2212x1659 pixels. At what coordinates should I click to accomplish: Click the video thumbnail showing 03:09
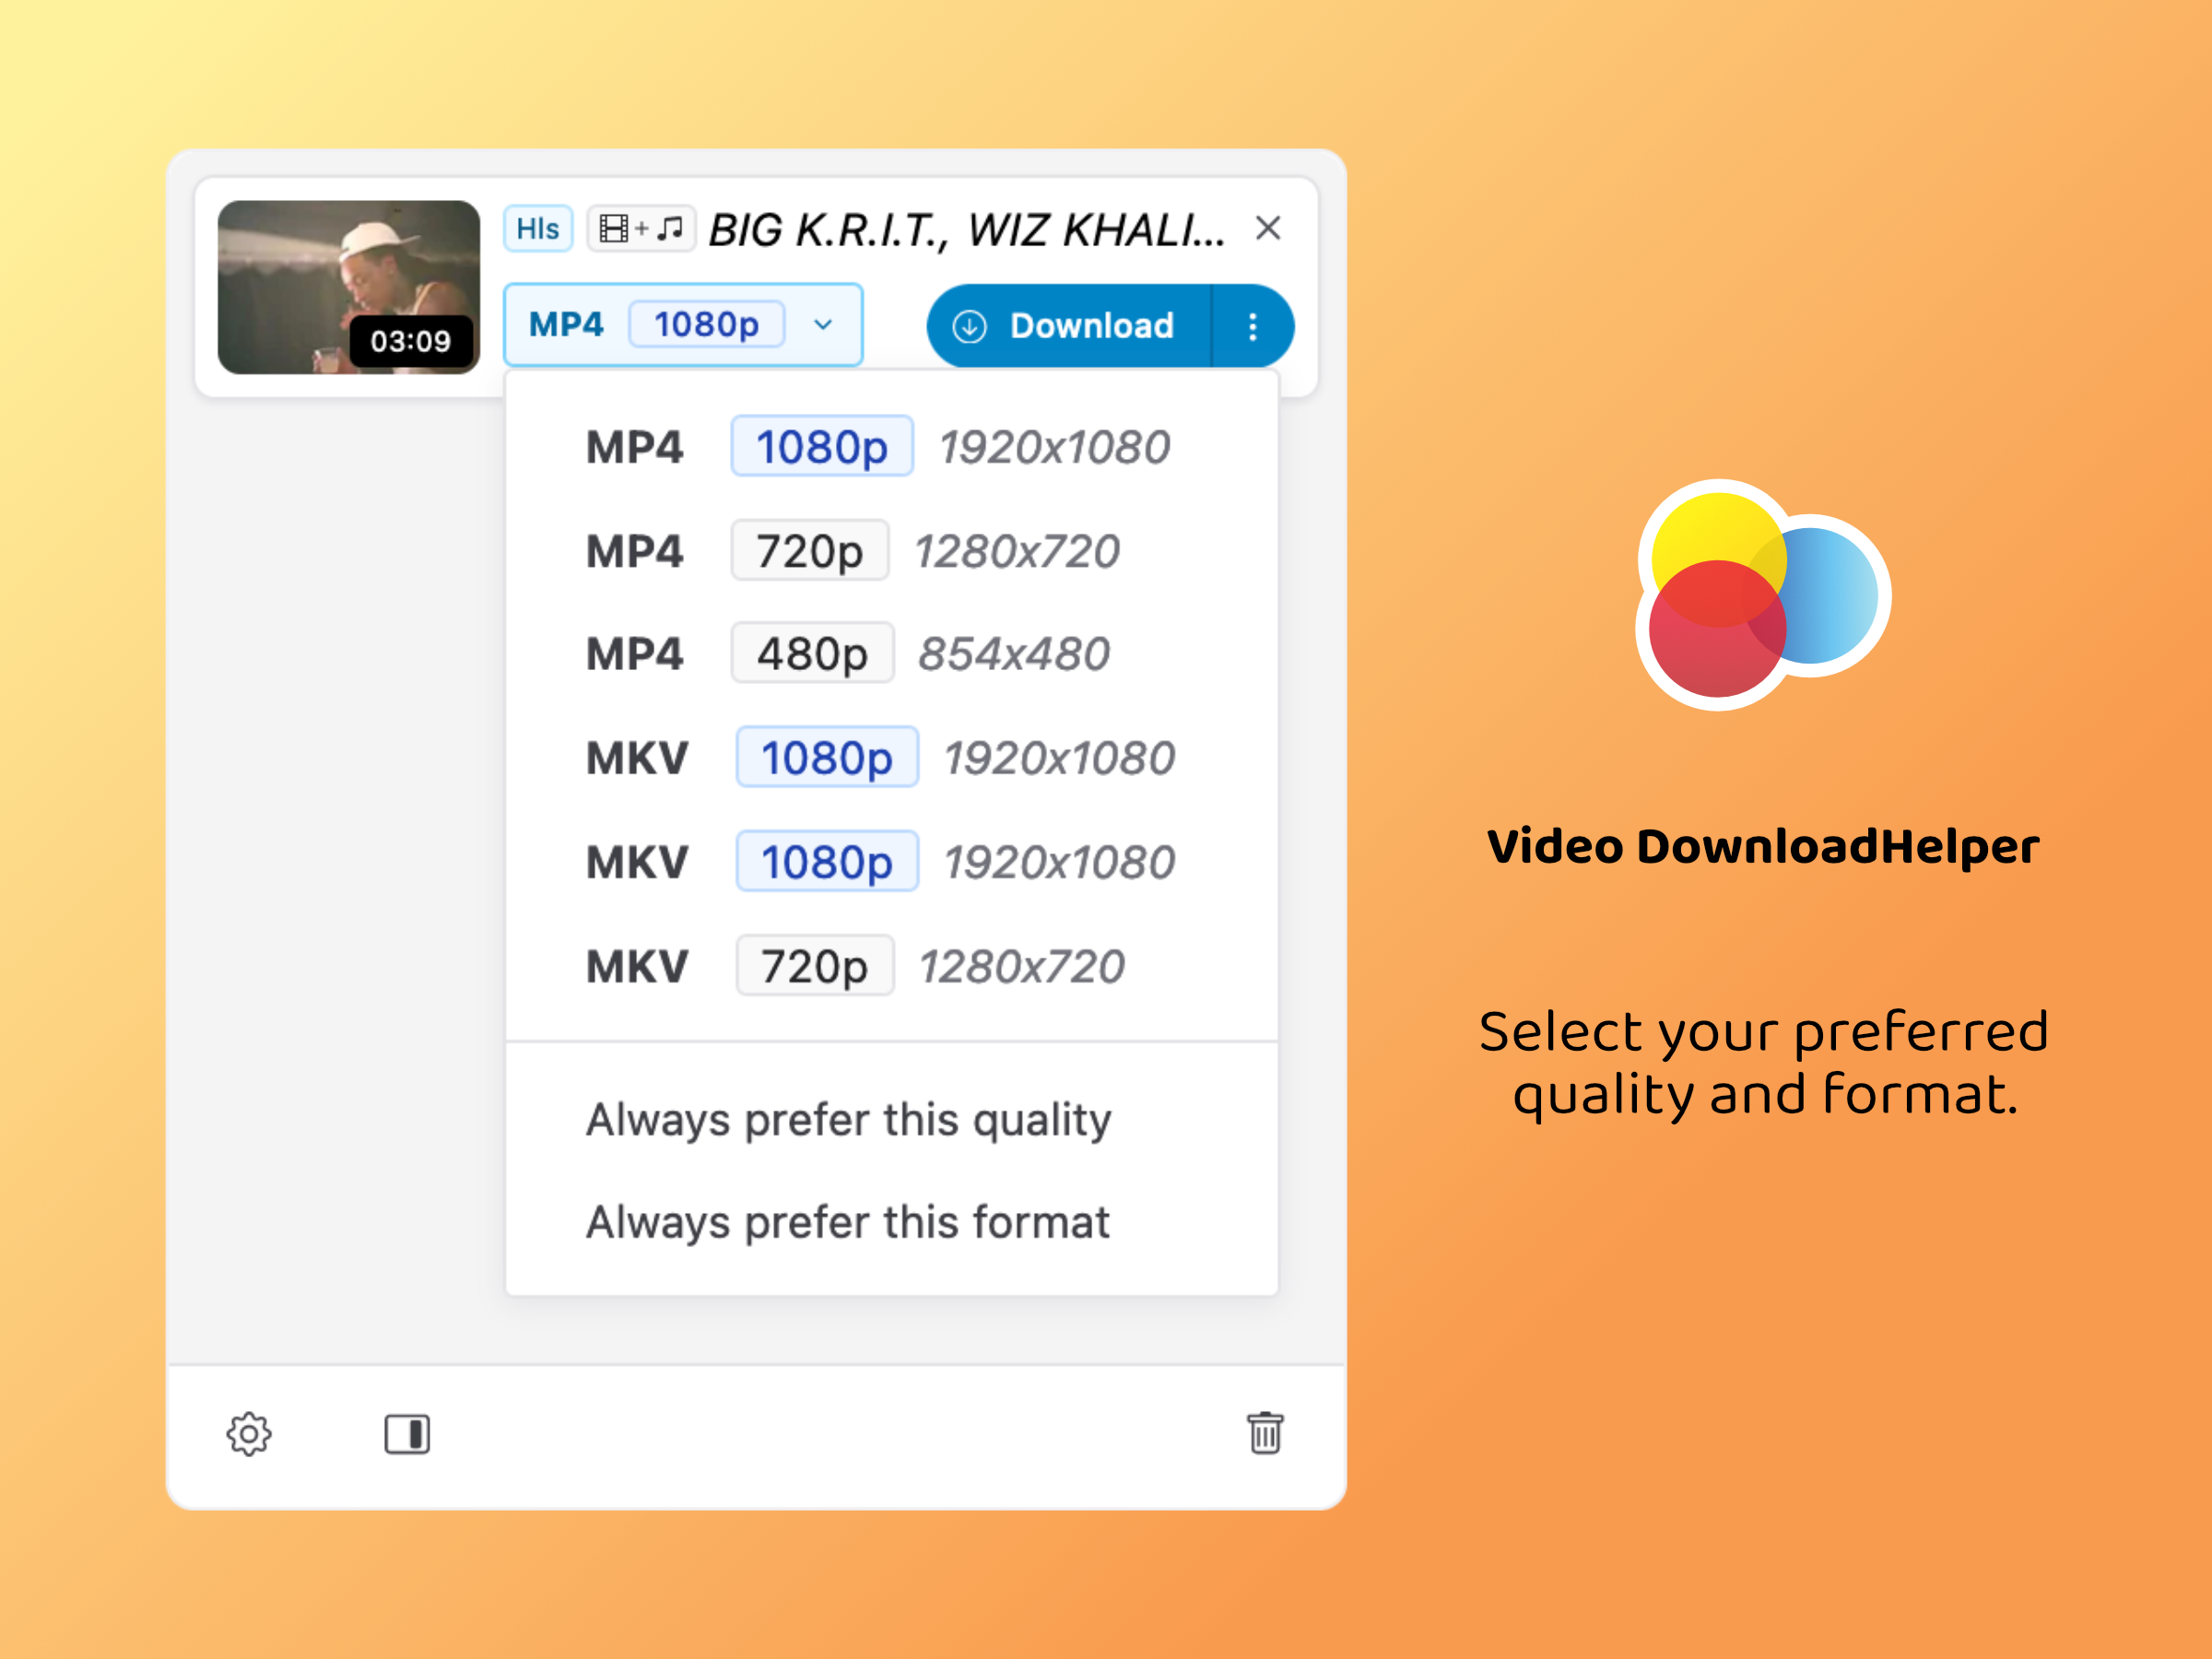[x=348, y=287]
